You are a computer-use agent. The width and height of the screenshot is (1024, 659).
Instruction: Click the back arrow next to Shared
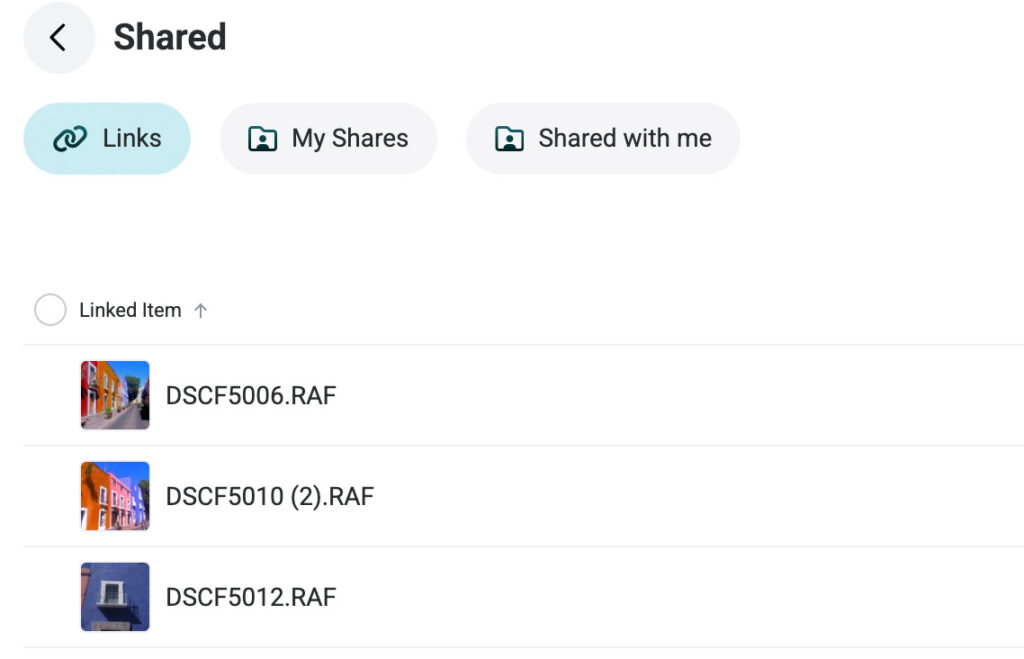57,37
